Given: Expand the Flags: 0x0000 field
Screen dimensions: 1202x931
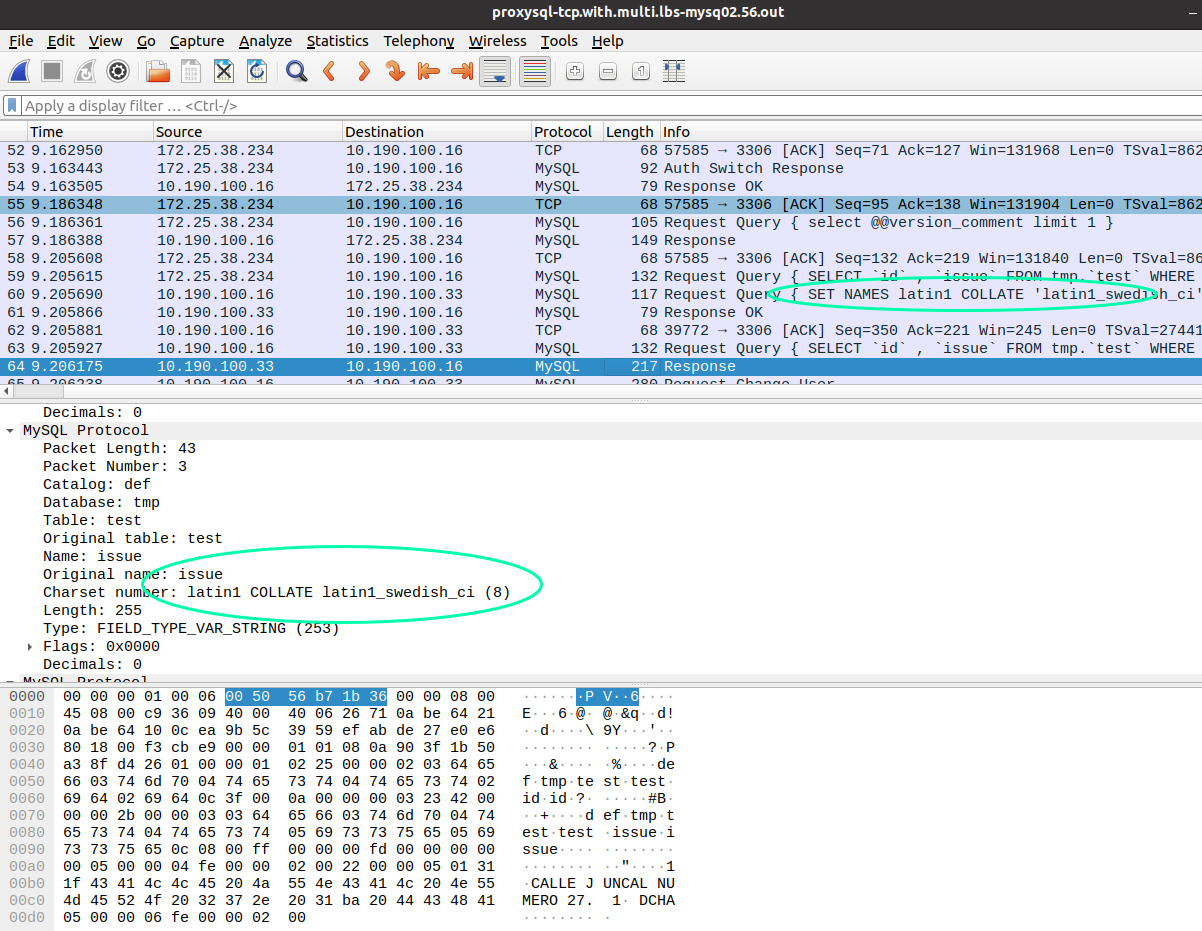Looking at the screenshot, I should point(28,646).
